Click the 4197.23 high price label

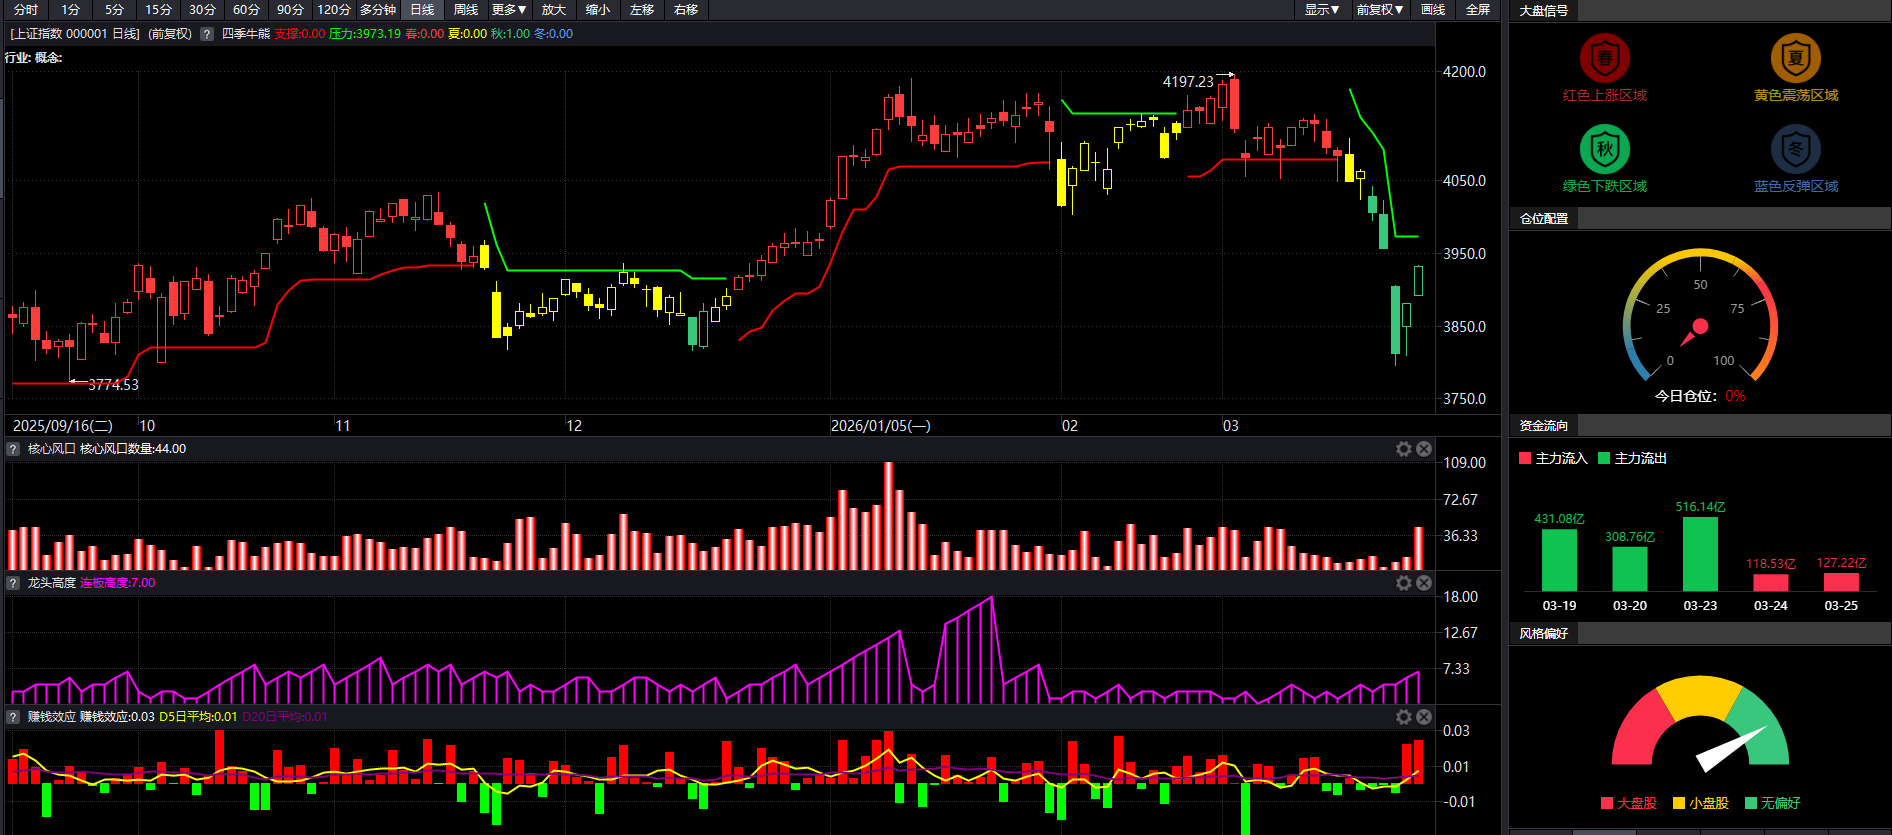[x=1188, y=82]
